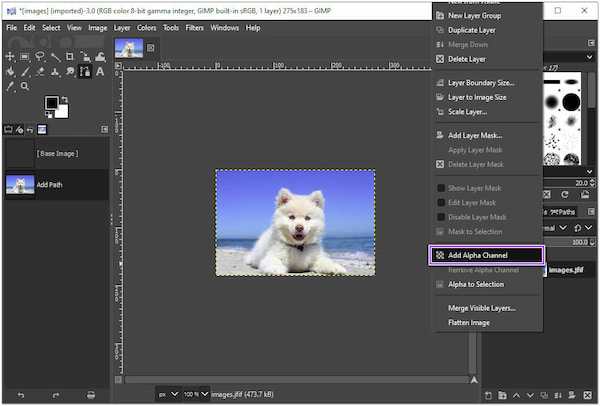Click the image tab menu button
Viewport: 600px width, 406px height.
point(151,48)
